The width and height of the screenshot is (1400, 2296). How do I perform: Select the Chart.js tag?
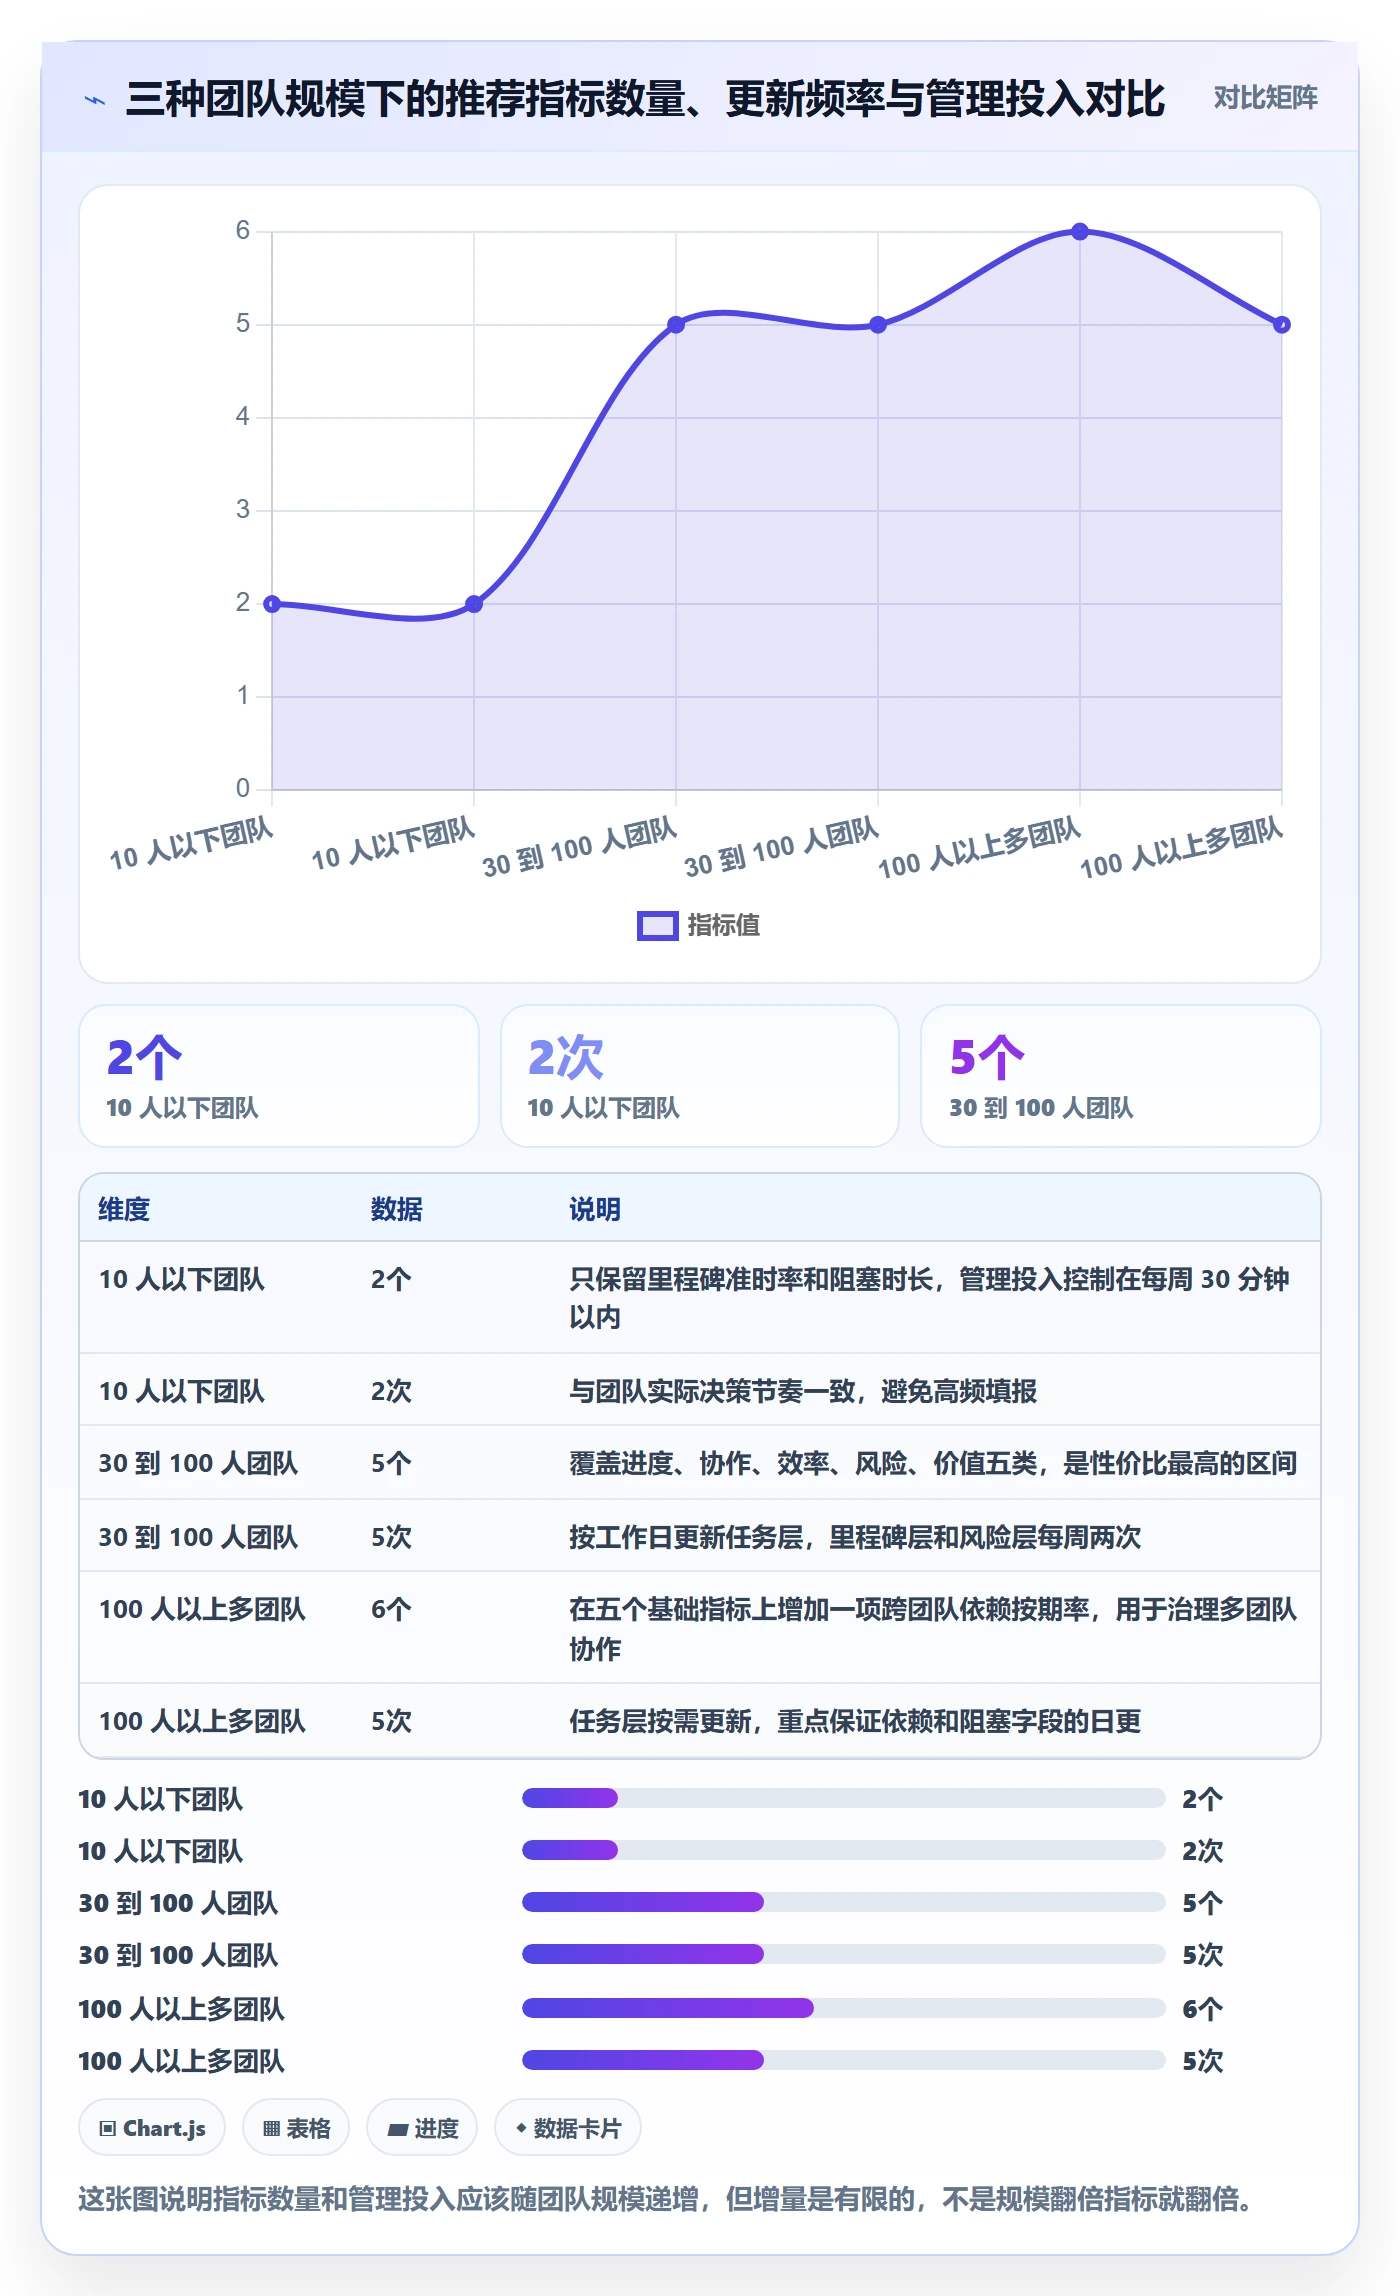click(x=152, y=2128)
